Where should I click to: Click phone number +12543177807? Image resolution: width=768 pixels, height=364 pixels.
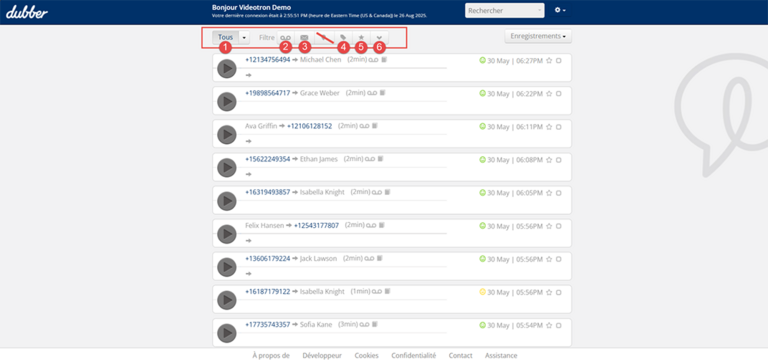pos(316,225)
